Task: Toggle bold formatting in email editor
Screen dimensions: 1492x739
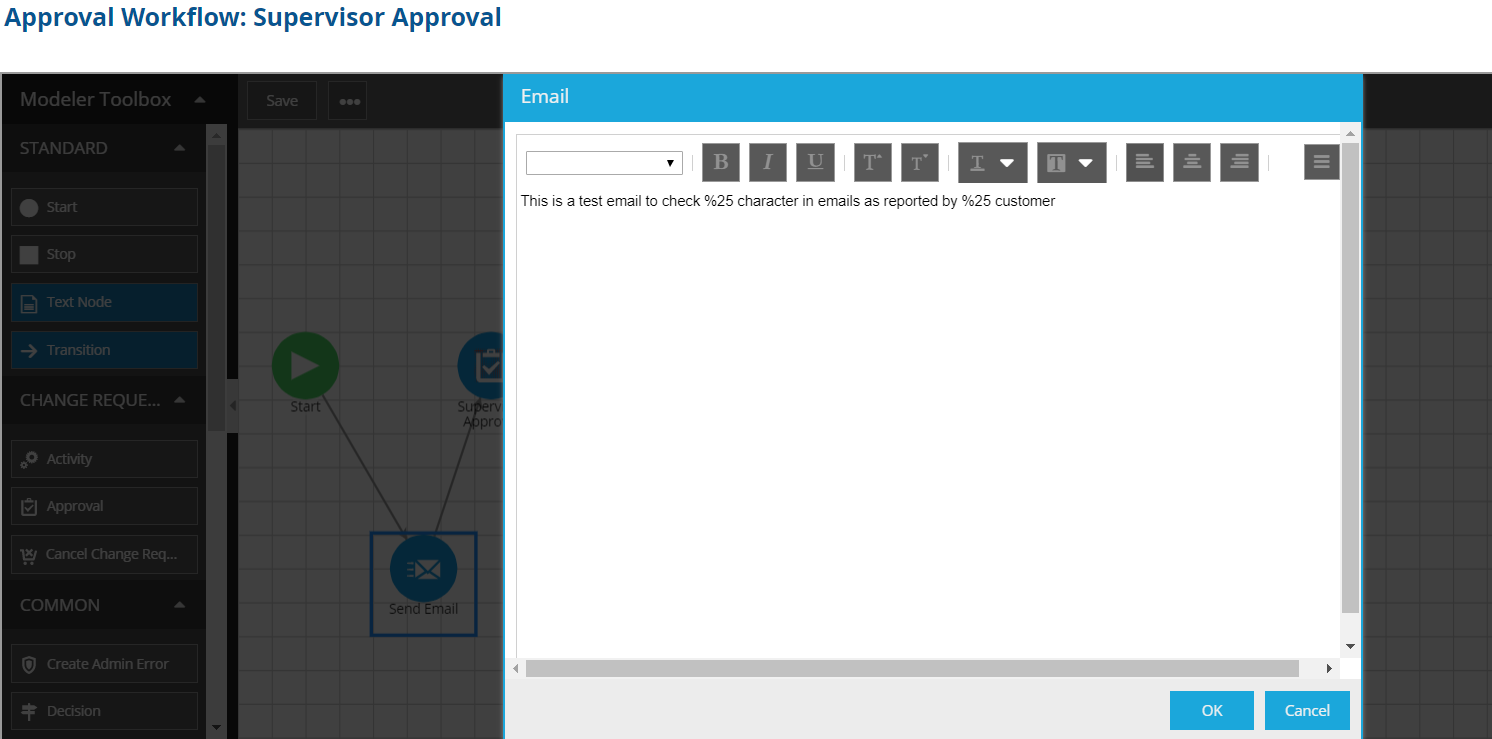Action: (720, 163)
